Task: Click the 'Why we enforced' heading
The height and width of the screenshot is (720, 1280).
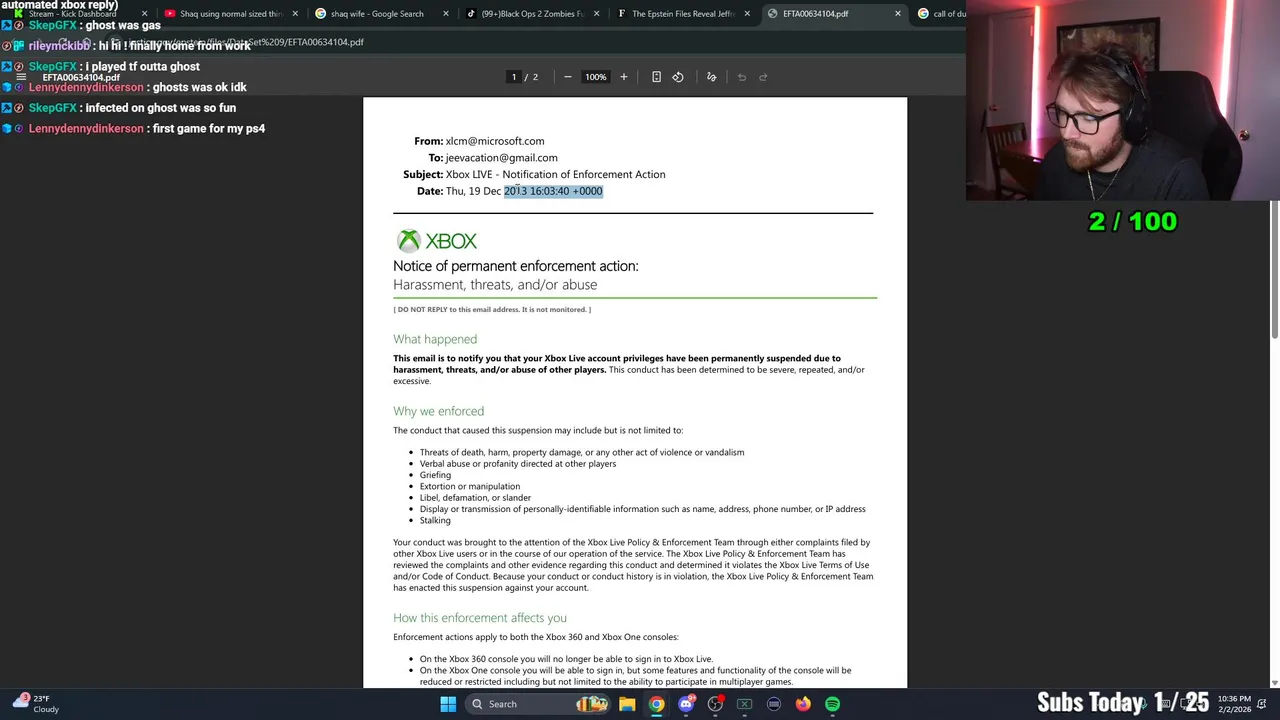Action: (x=438, y=411)
